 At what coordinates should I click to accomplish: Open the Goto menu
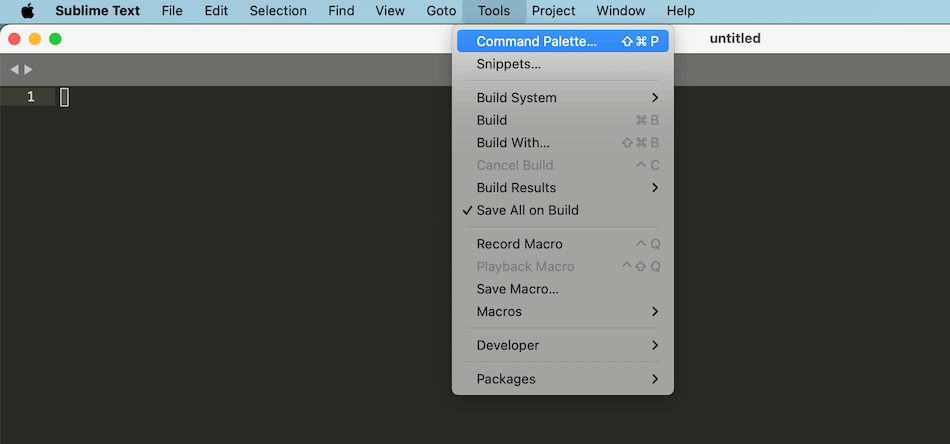coord(441,11)
